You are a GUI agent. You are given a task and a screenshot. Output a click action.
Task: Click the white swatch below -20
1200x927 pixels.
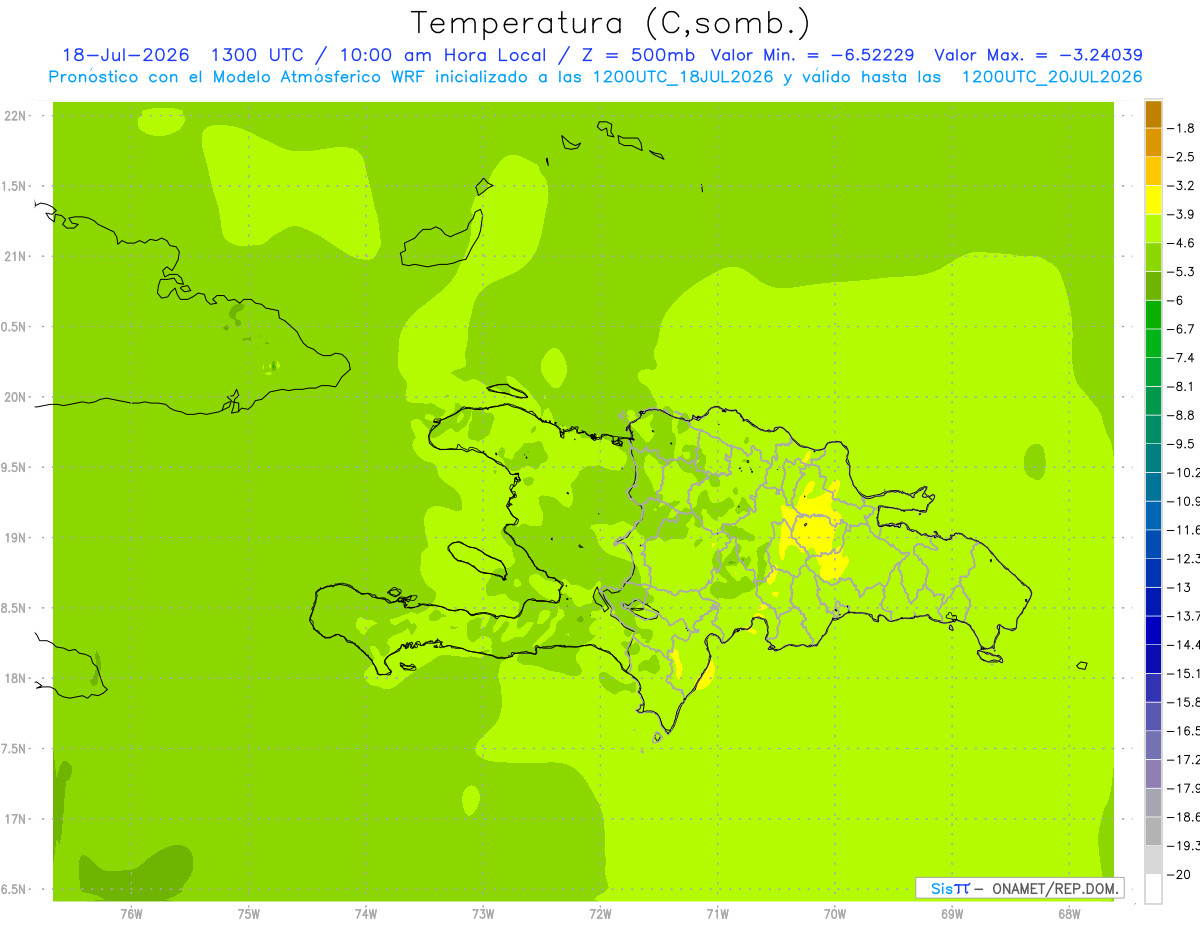[x=1153, y=889]
